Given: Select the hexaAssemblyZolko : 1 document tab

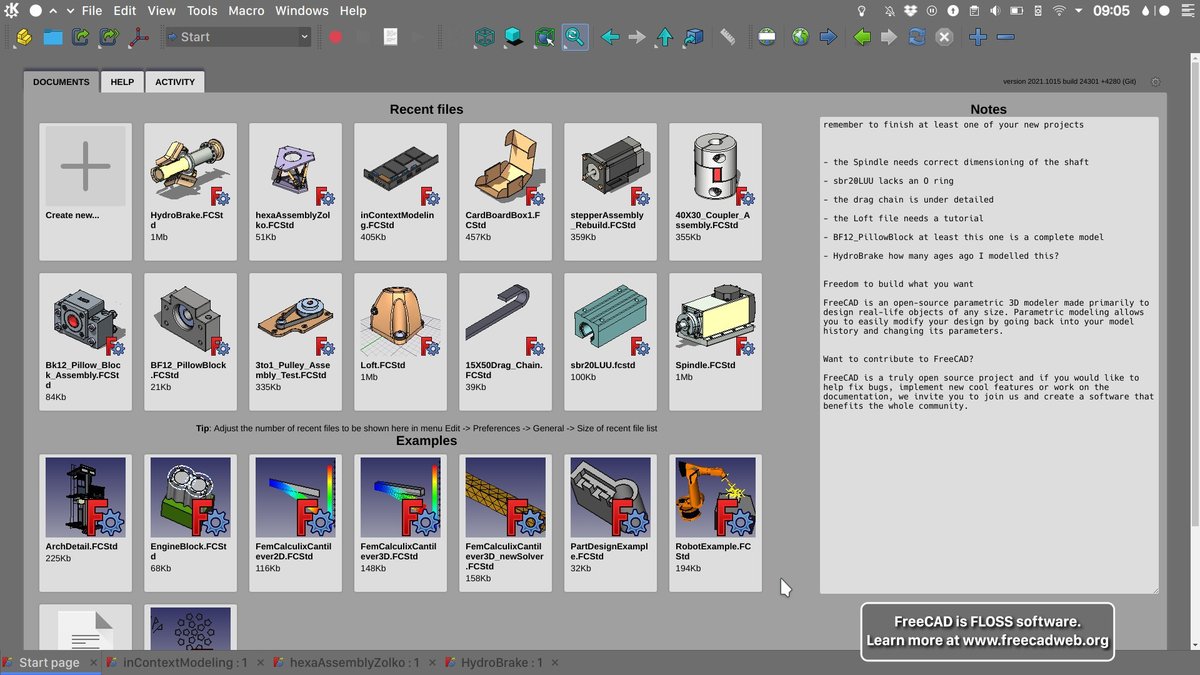Looking at the screenshot, I should click(354, 662).
